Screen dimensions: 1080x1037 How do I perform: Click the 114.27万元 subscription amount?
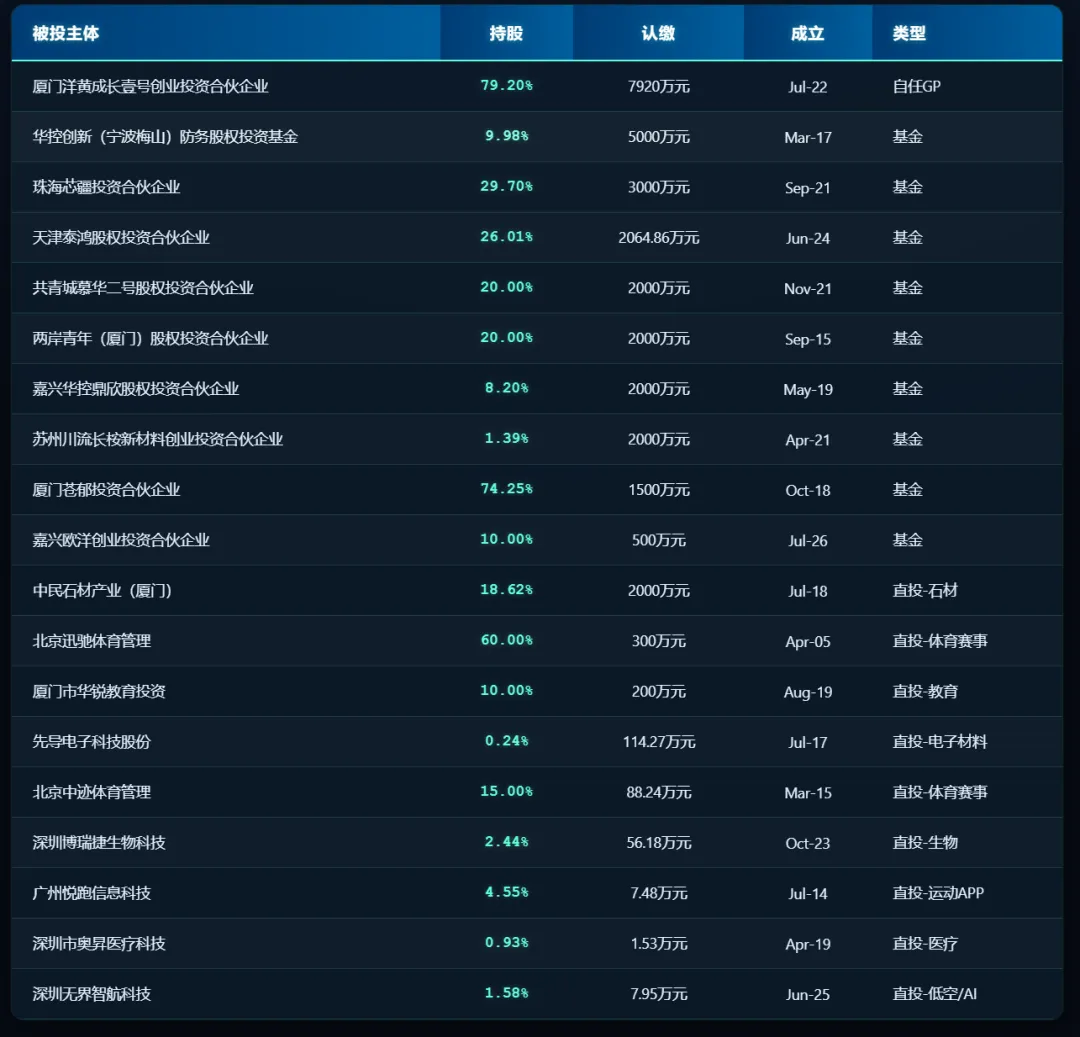[x=658, y=742]
